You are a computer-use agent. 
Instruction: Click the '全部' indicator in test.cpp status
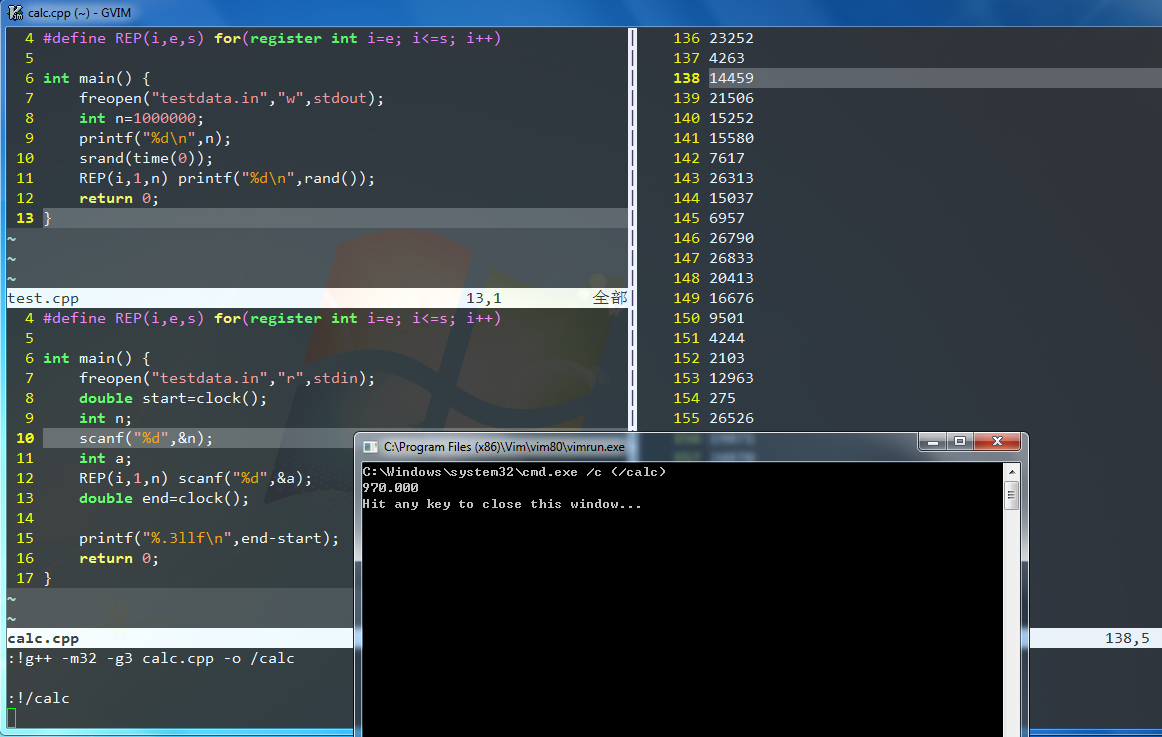point(610,298)
